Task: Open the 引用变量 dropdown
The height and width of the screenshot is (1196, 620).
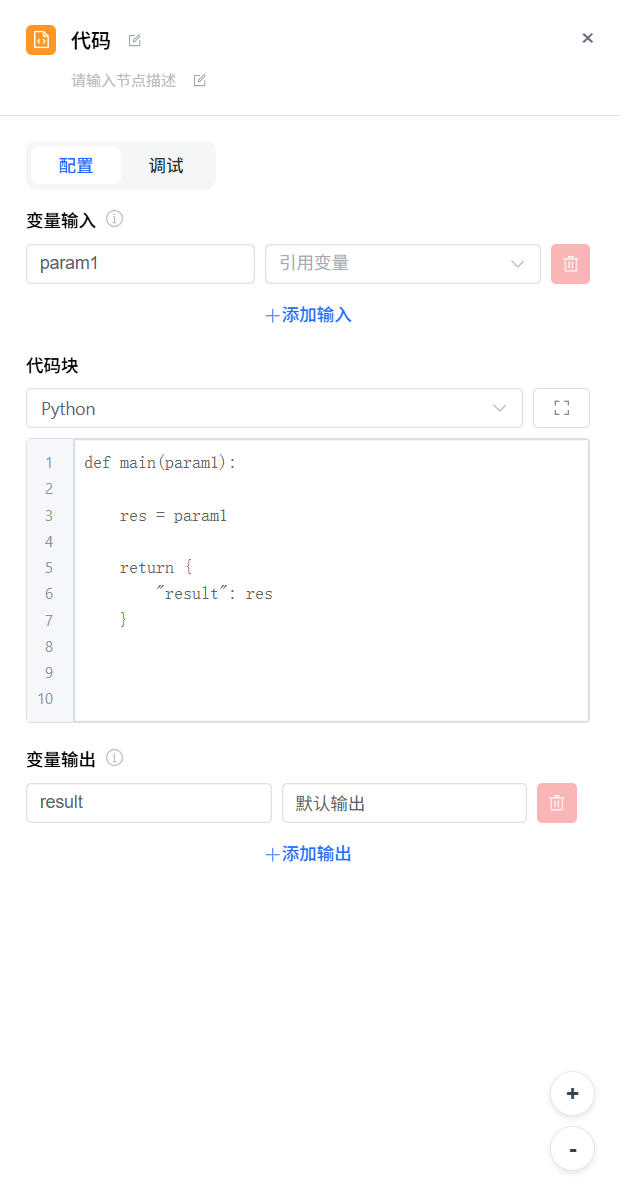Action: tap(402, 264)
